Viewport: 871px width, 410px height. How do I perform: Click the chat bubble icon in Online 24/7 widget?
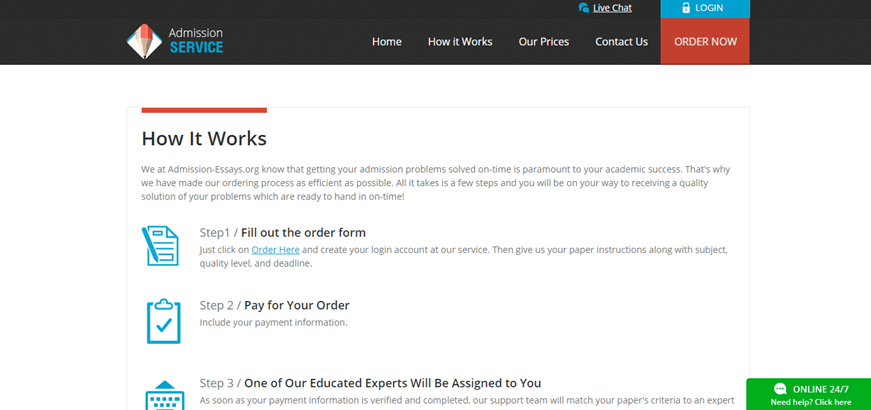[780, 389]
